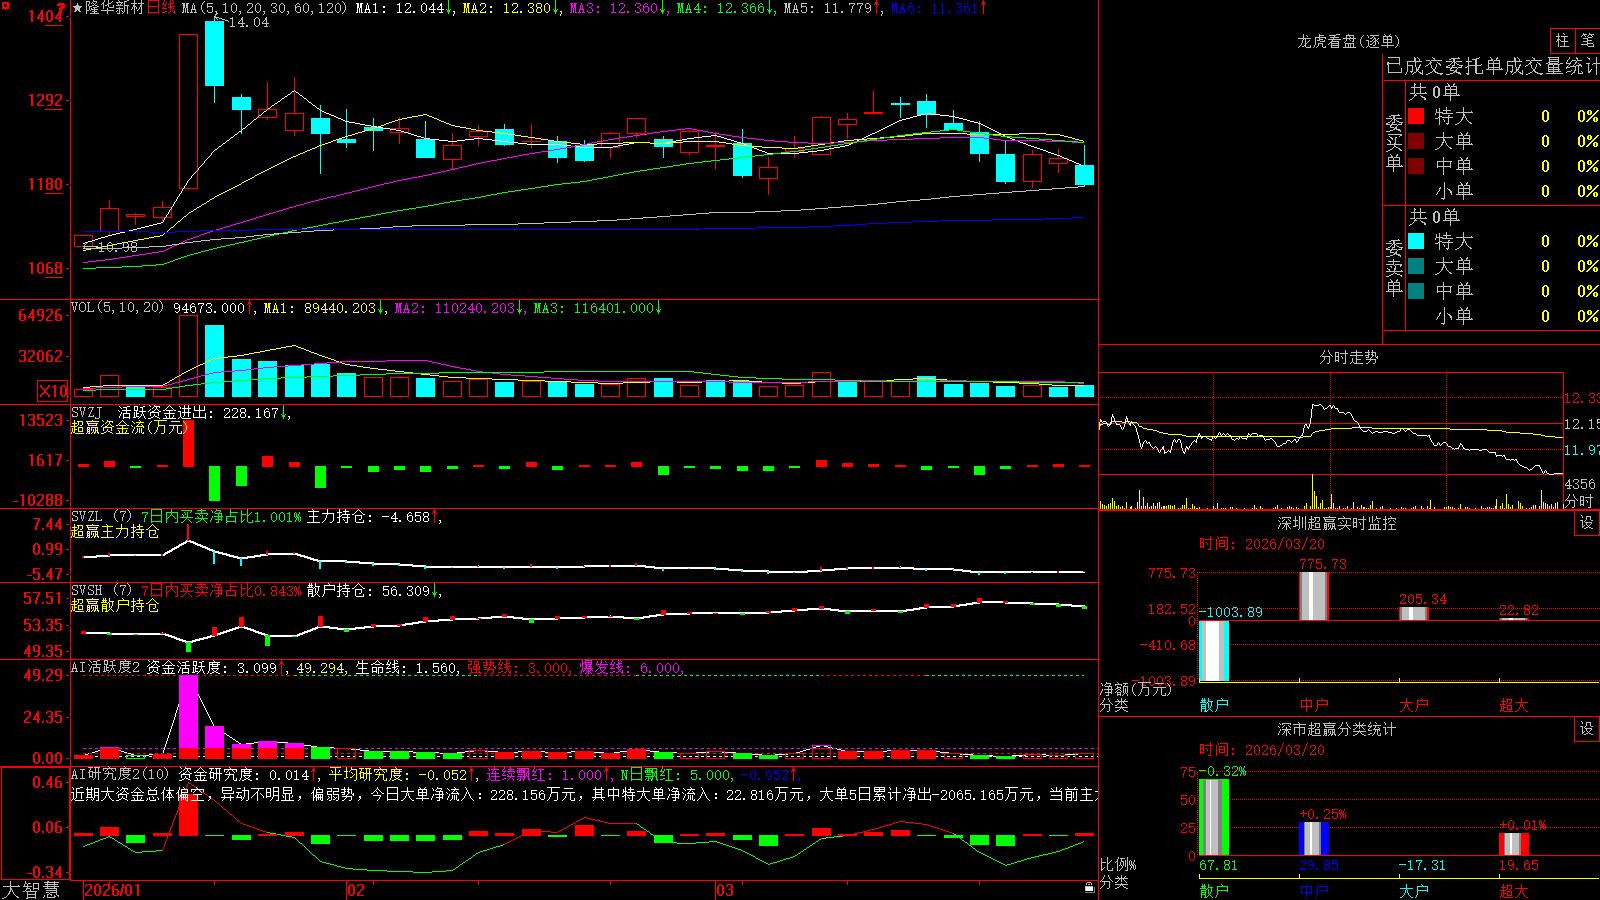The image size is (1600, 900).
Task: Click the 近期大资金总体偏空 analysis text line
Action: [584, 794]
